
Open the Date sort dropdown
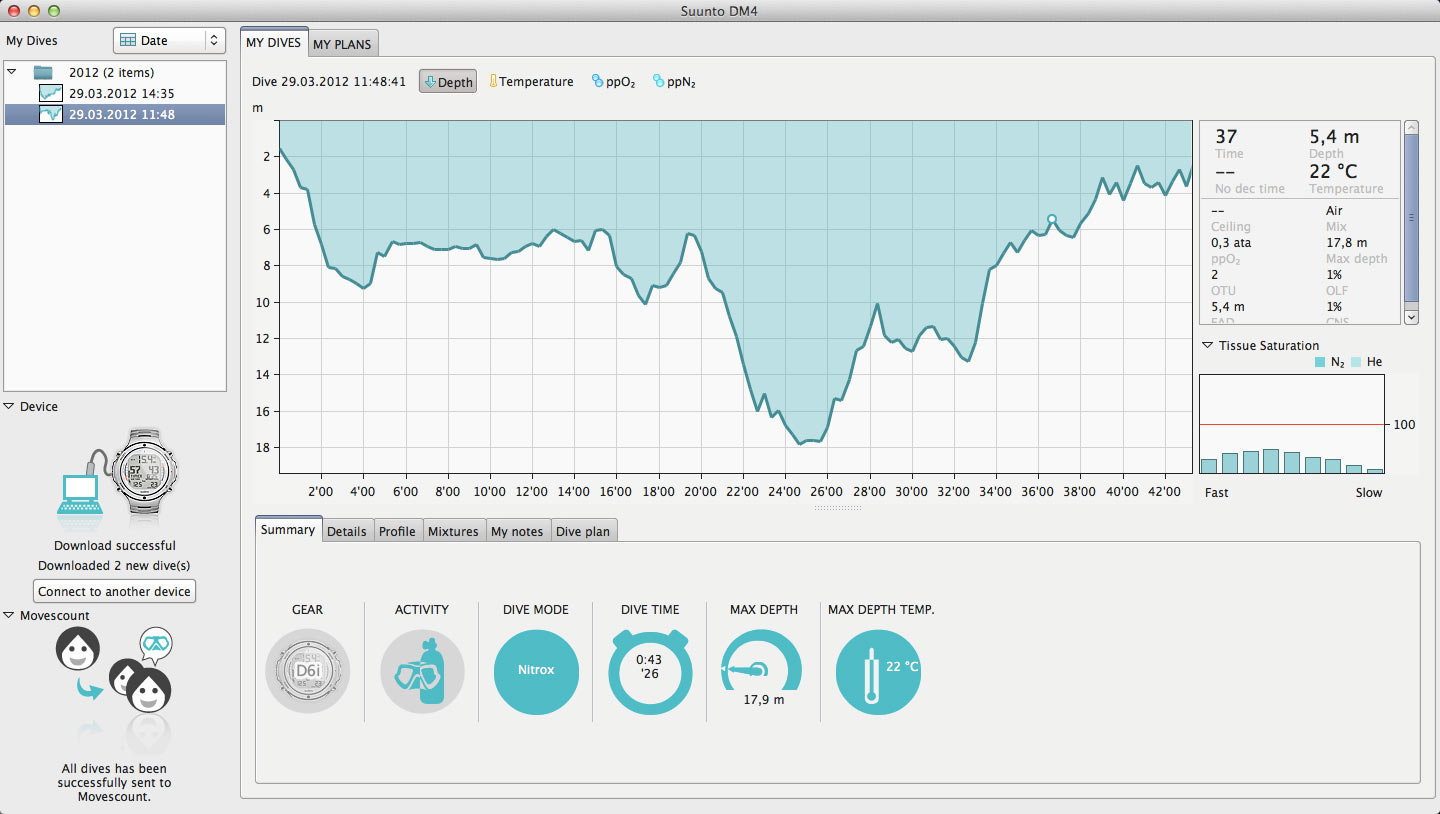(x=169, y=41)
